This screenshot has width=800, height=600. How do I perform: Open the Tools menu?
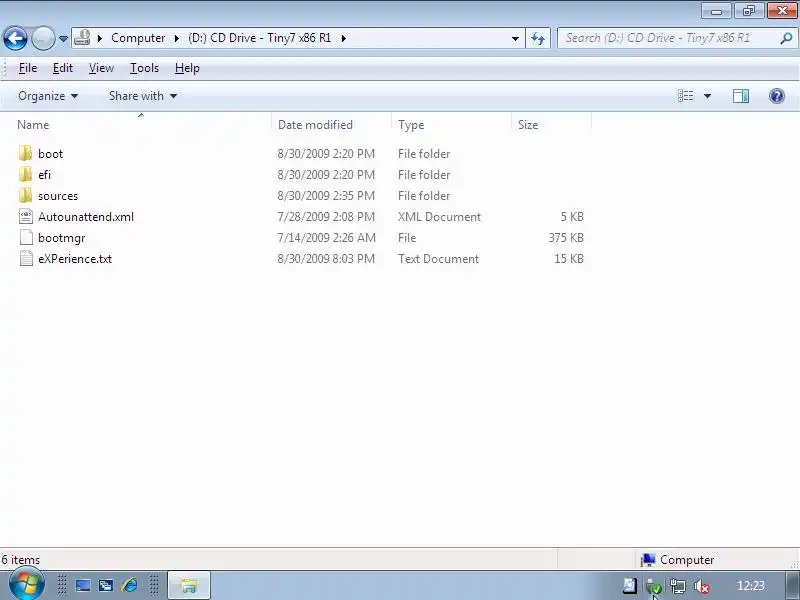tap(144, 68)
